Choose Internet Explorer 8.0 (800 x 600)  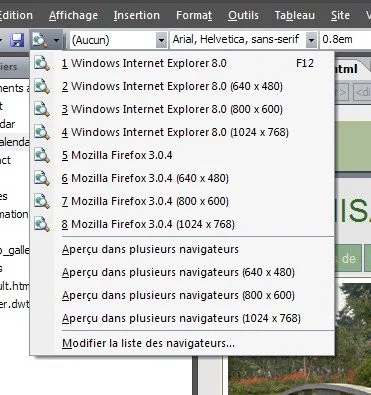point(182,109)
